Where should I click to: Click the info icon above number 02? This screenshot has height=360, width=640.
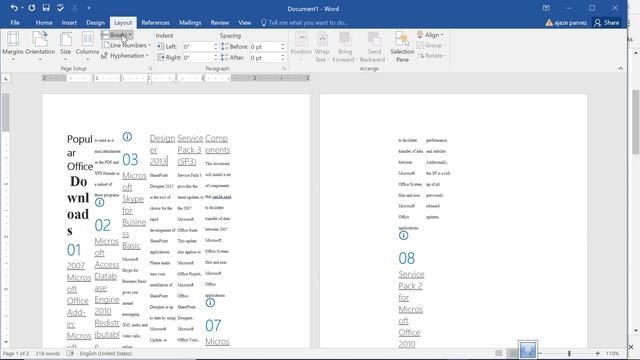point(99,202)
